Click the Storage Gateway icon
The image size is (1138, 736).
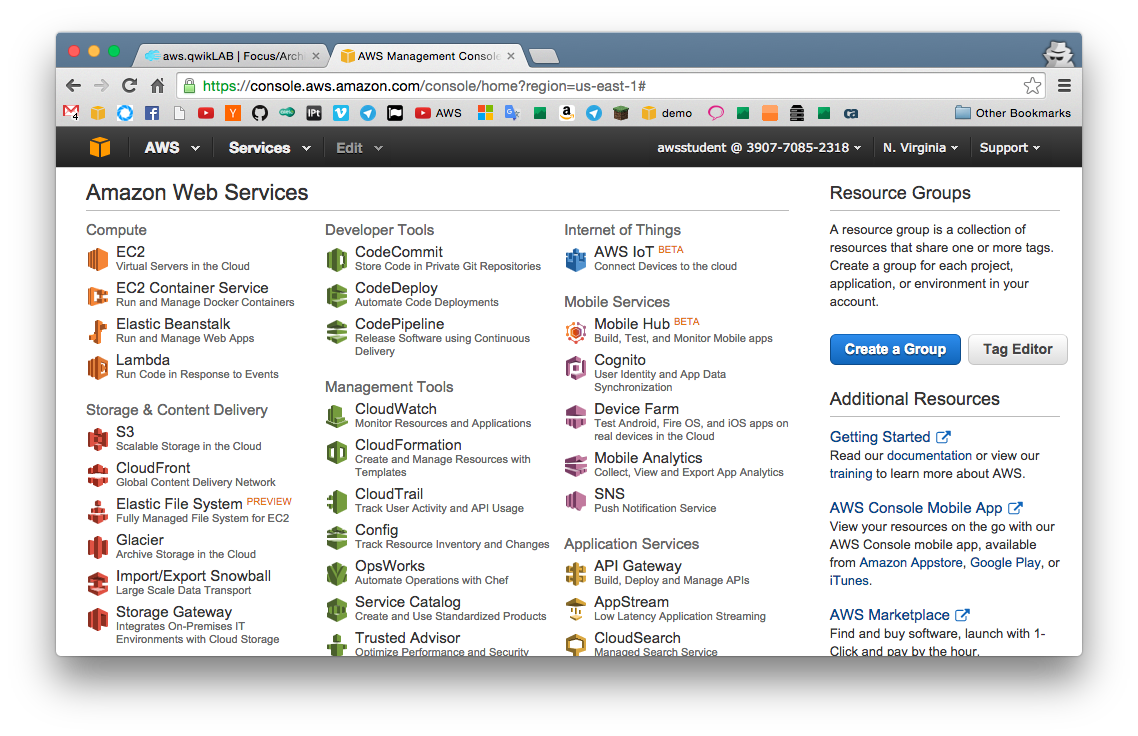coord(98,619)
